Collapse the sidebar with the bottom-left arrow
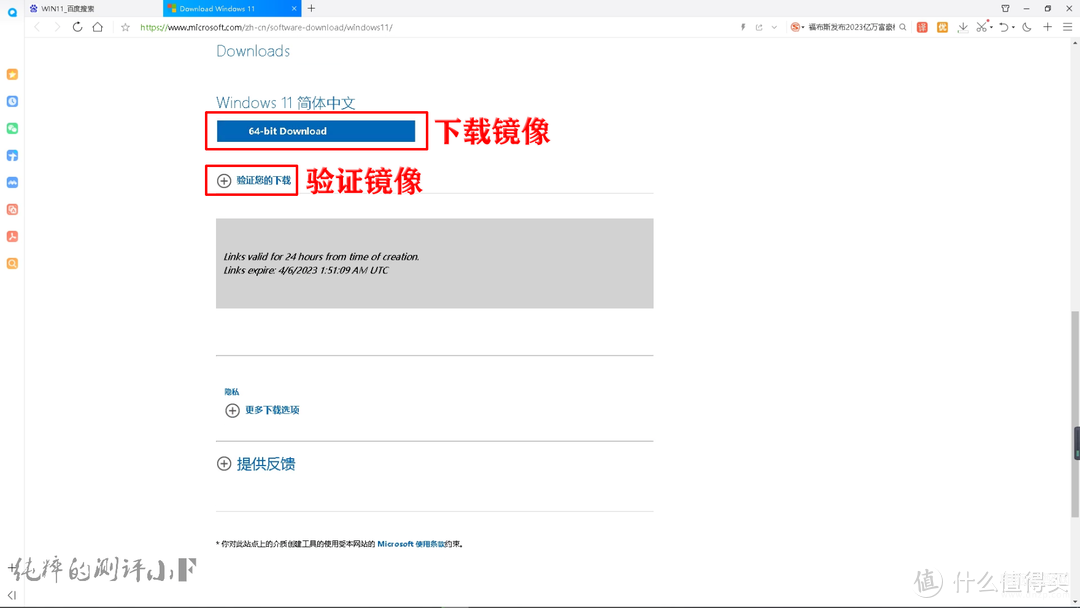1080x608 pixels. pos(12,595)
